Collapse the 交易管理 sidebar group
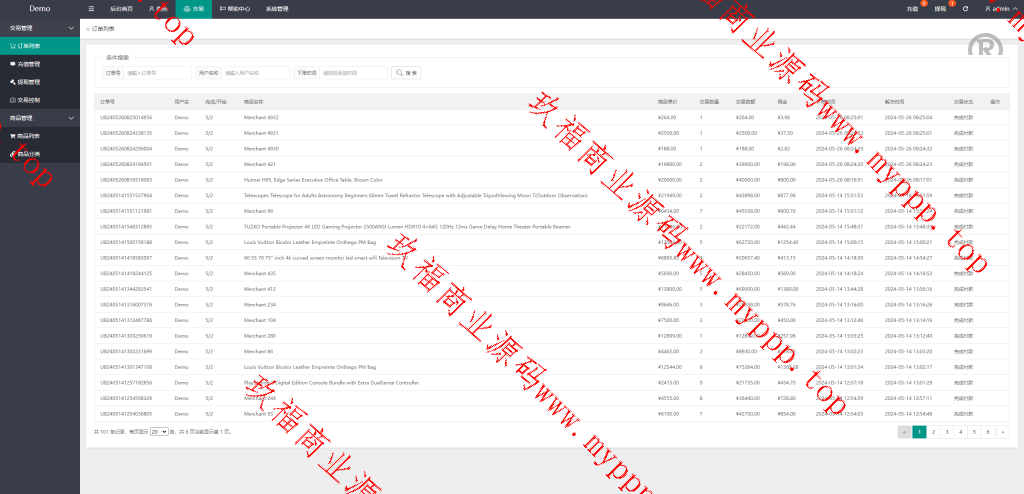 tap(39, 28)
